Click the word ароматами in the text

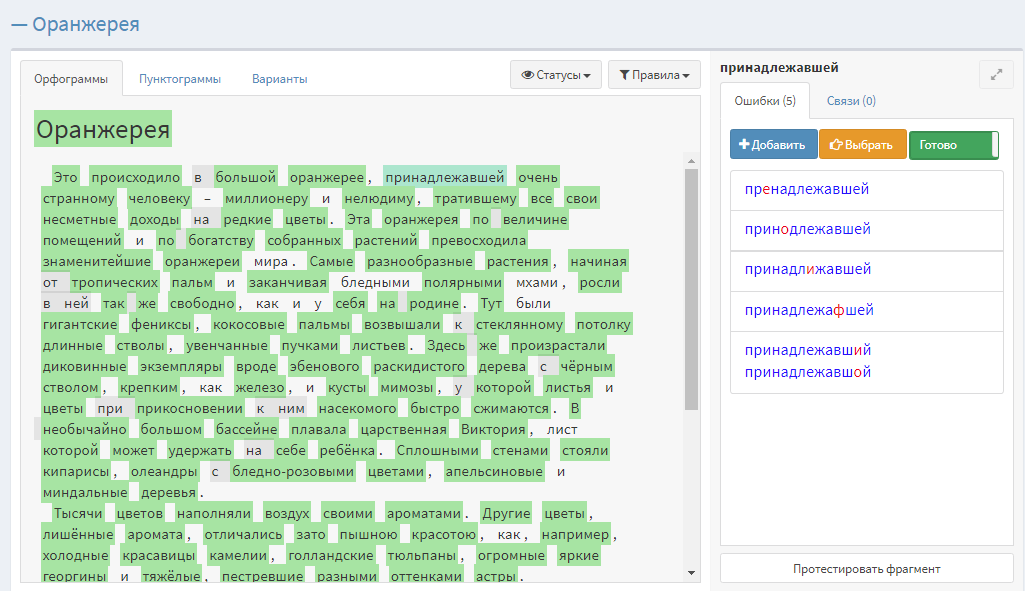(424, 513)
